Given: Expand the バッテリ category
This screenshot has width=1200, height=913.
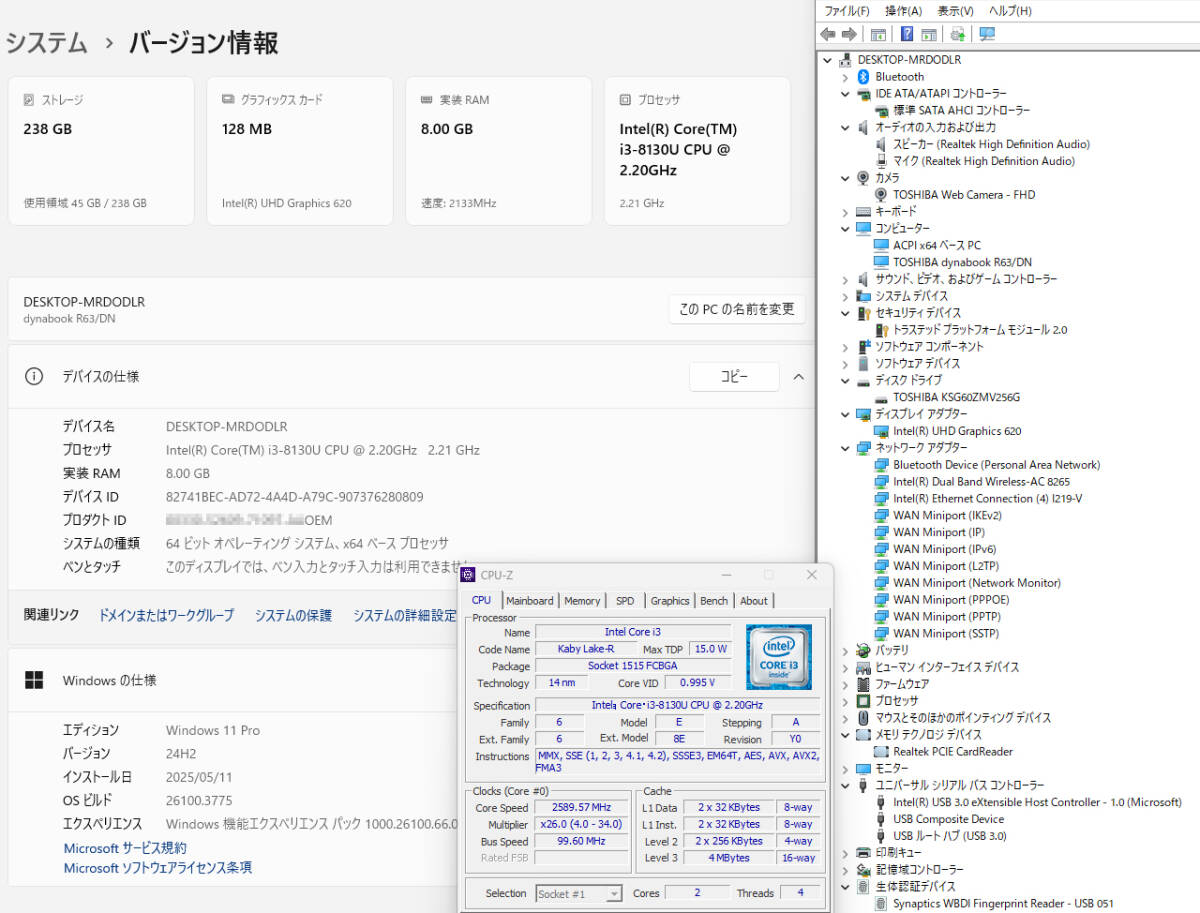Looking at the screenshot, I should [x=846, y=651].
